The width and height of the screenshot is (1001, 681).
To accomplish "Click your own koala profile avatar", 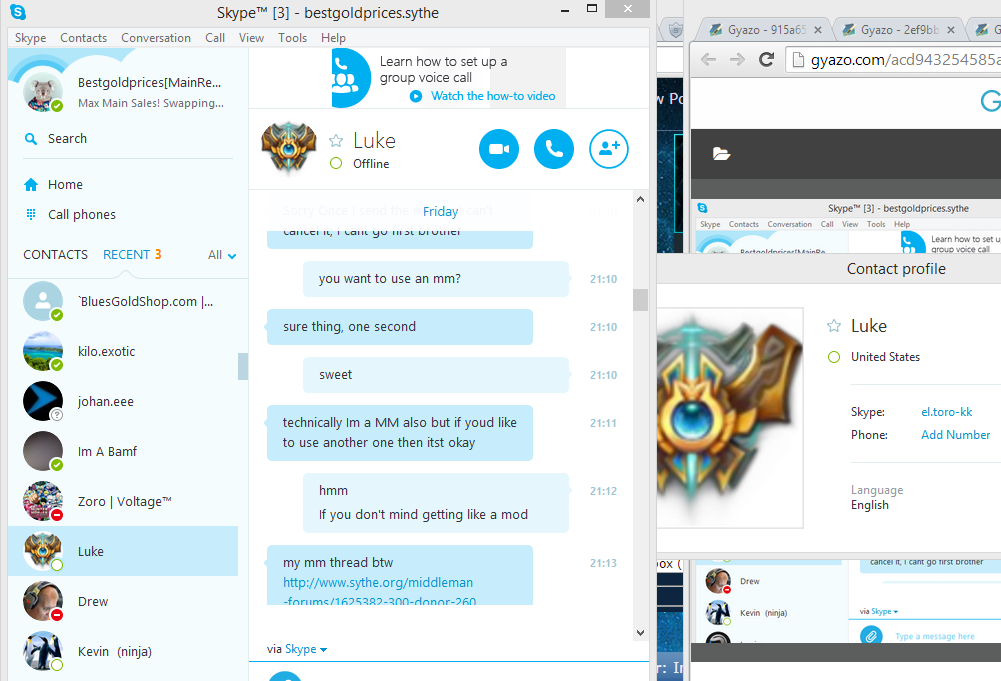I will tap(43, 92).
